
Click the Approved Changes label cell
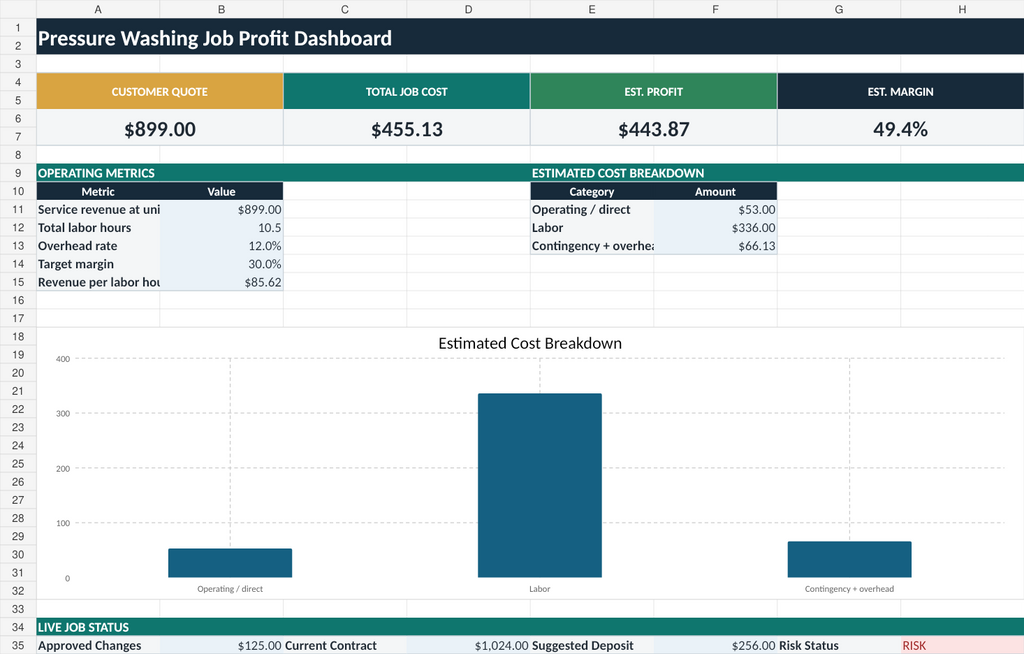click(x=98, y=646)
